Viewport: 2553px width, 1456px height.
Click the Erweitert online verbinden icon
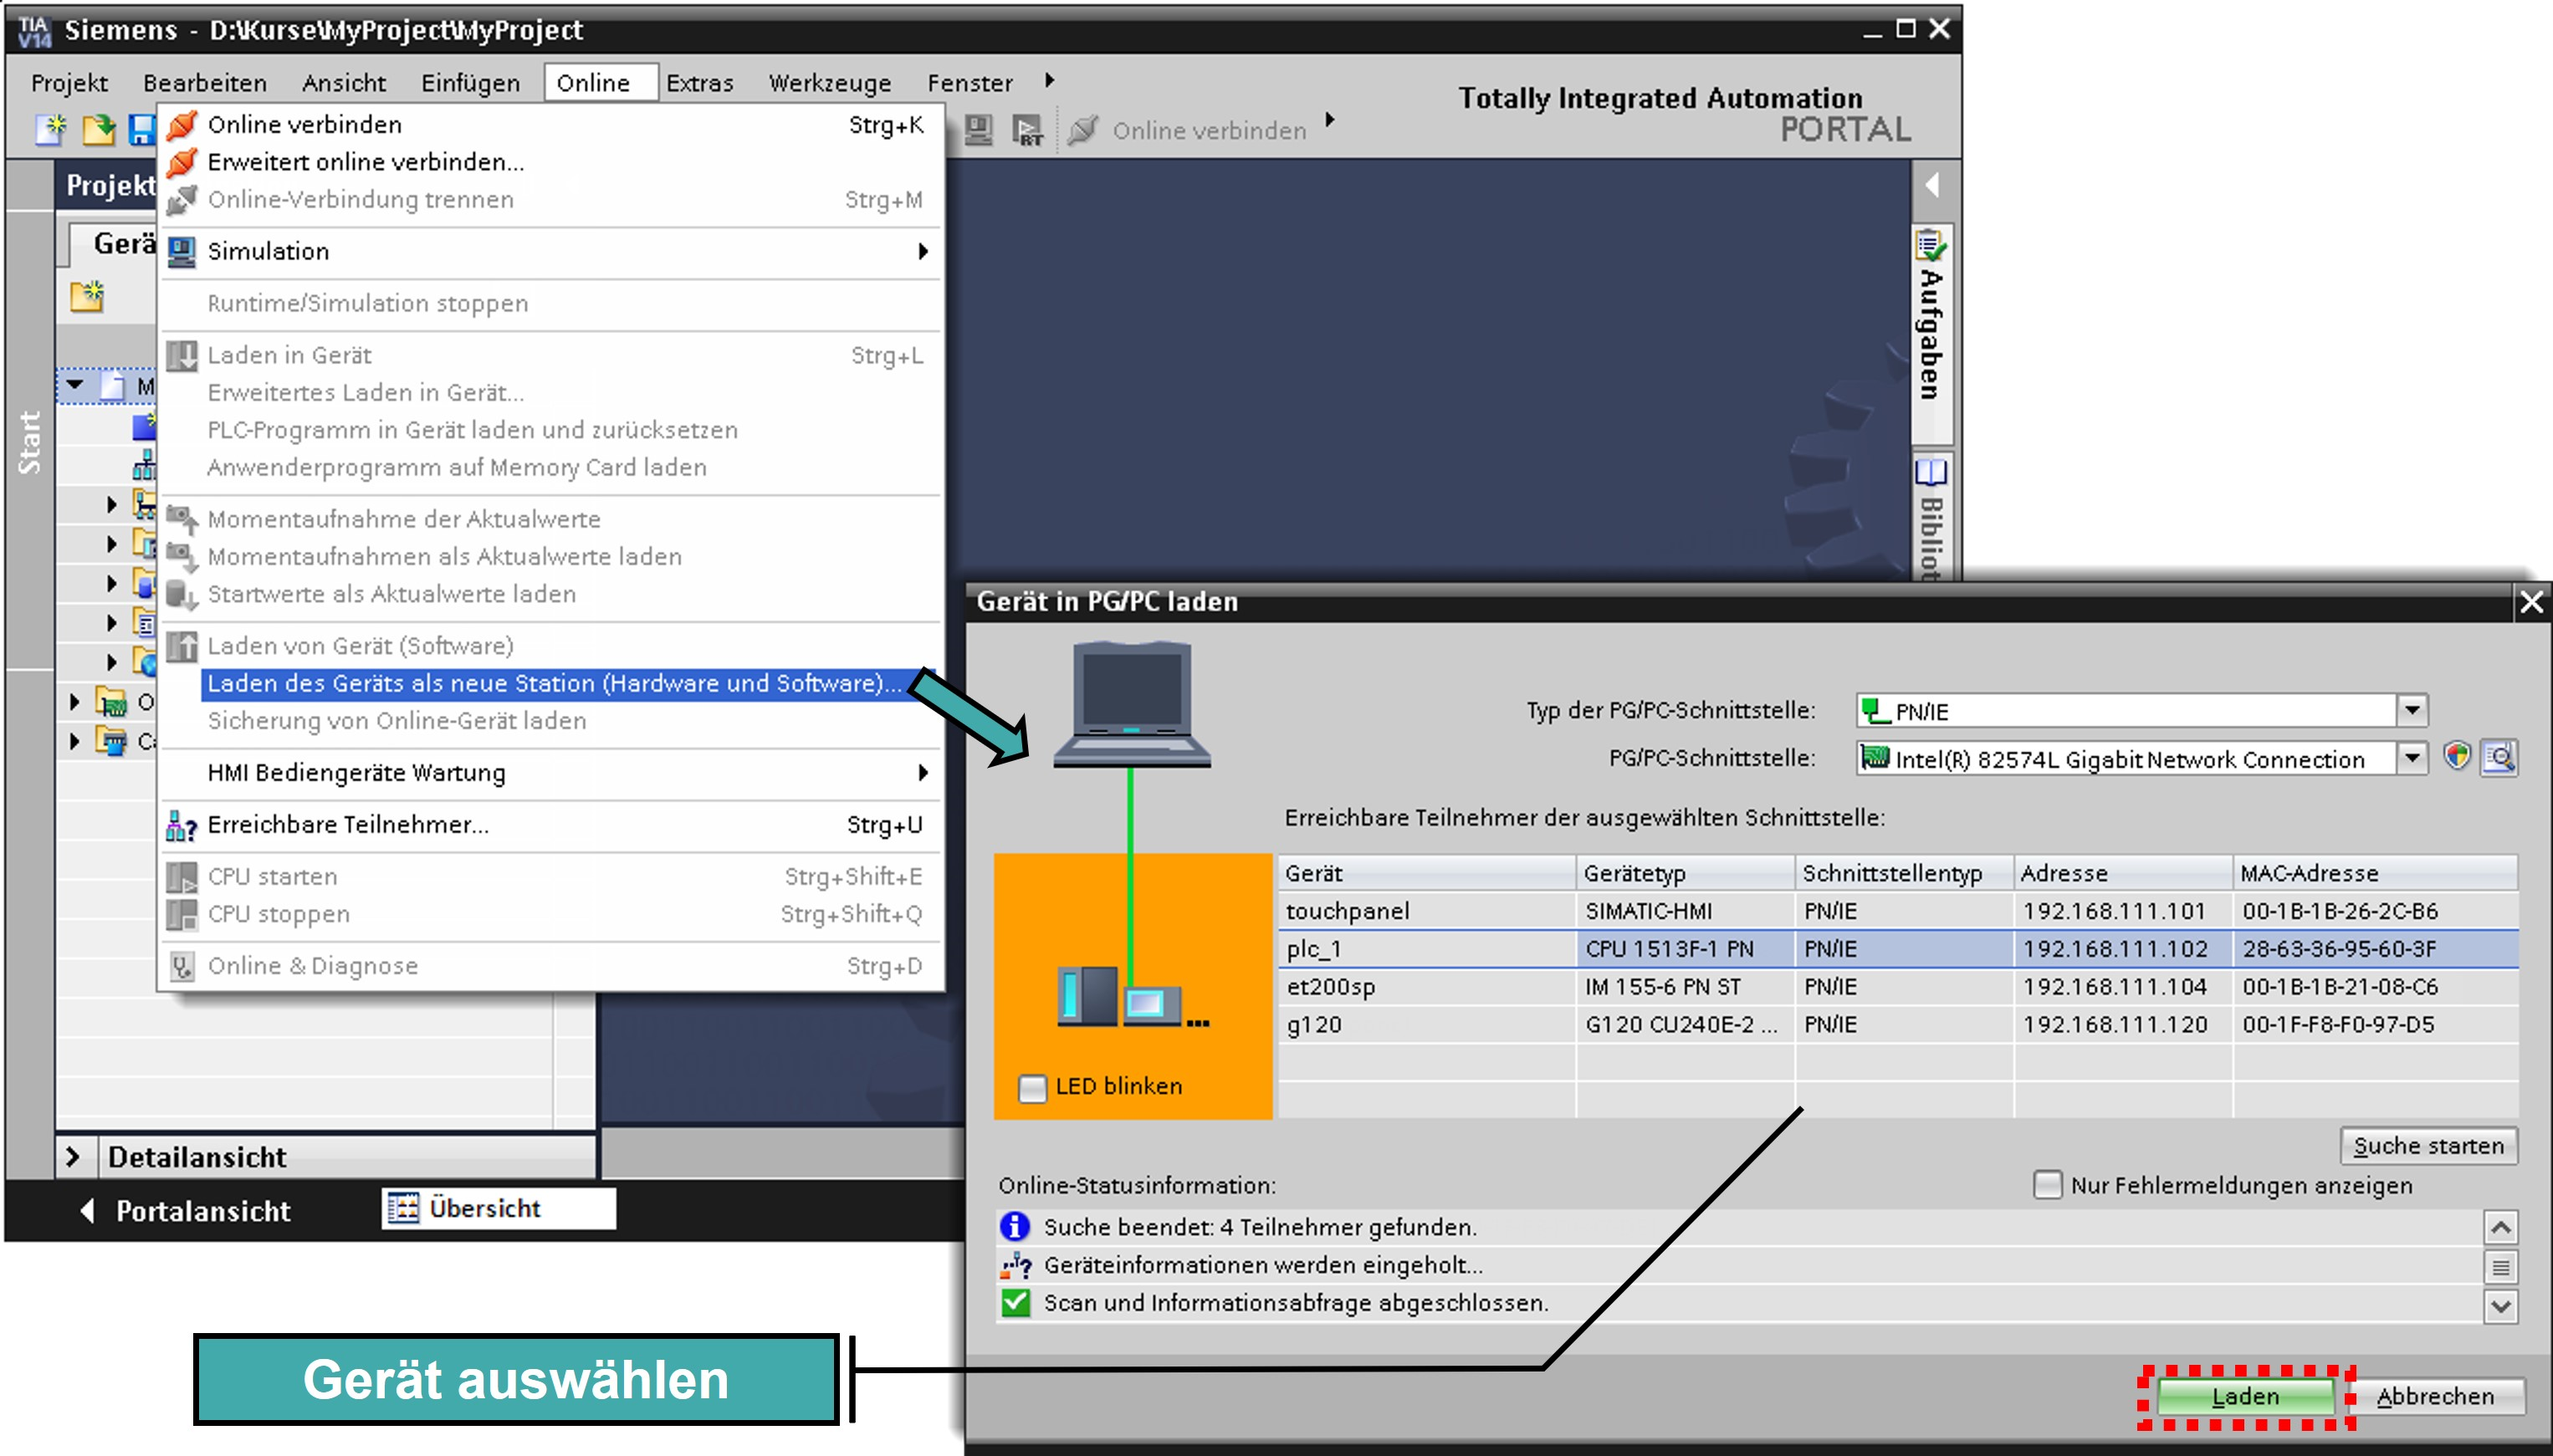tap(182, 162)
